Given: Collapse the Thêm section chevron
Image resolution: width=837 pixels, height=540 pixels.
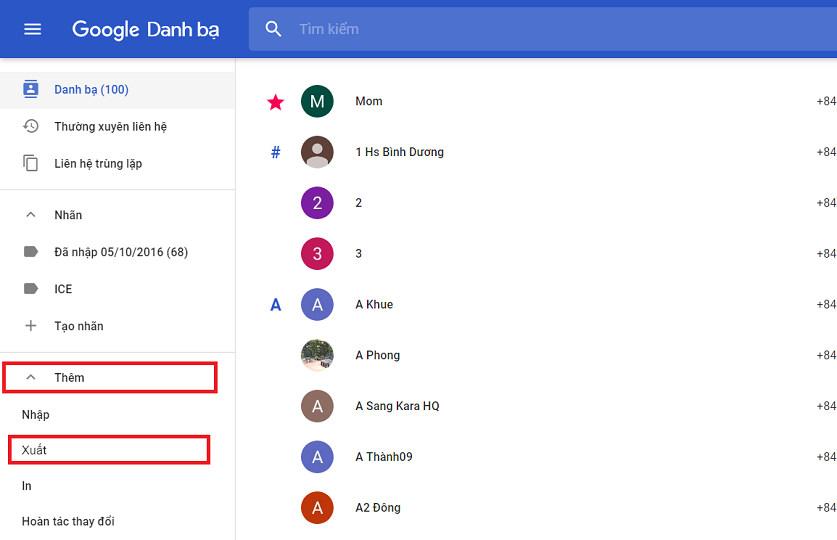Looking at the screenshot, I should 31,377.
